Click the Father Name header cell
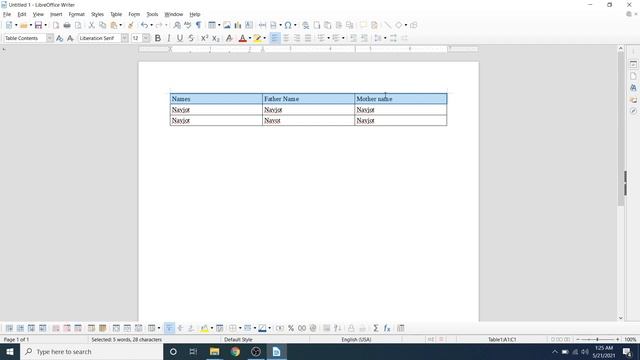640x360 pixels. coord(308,99)
